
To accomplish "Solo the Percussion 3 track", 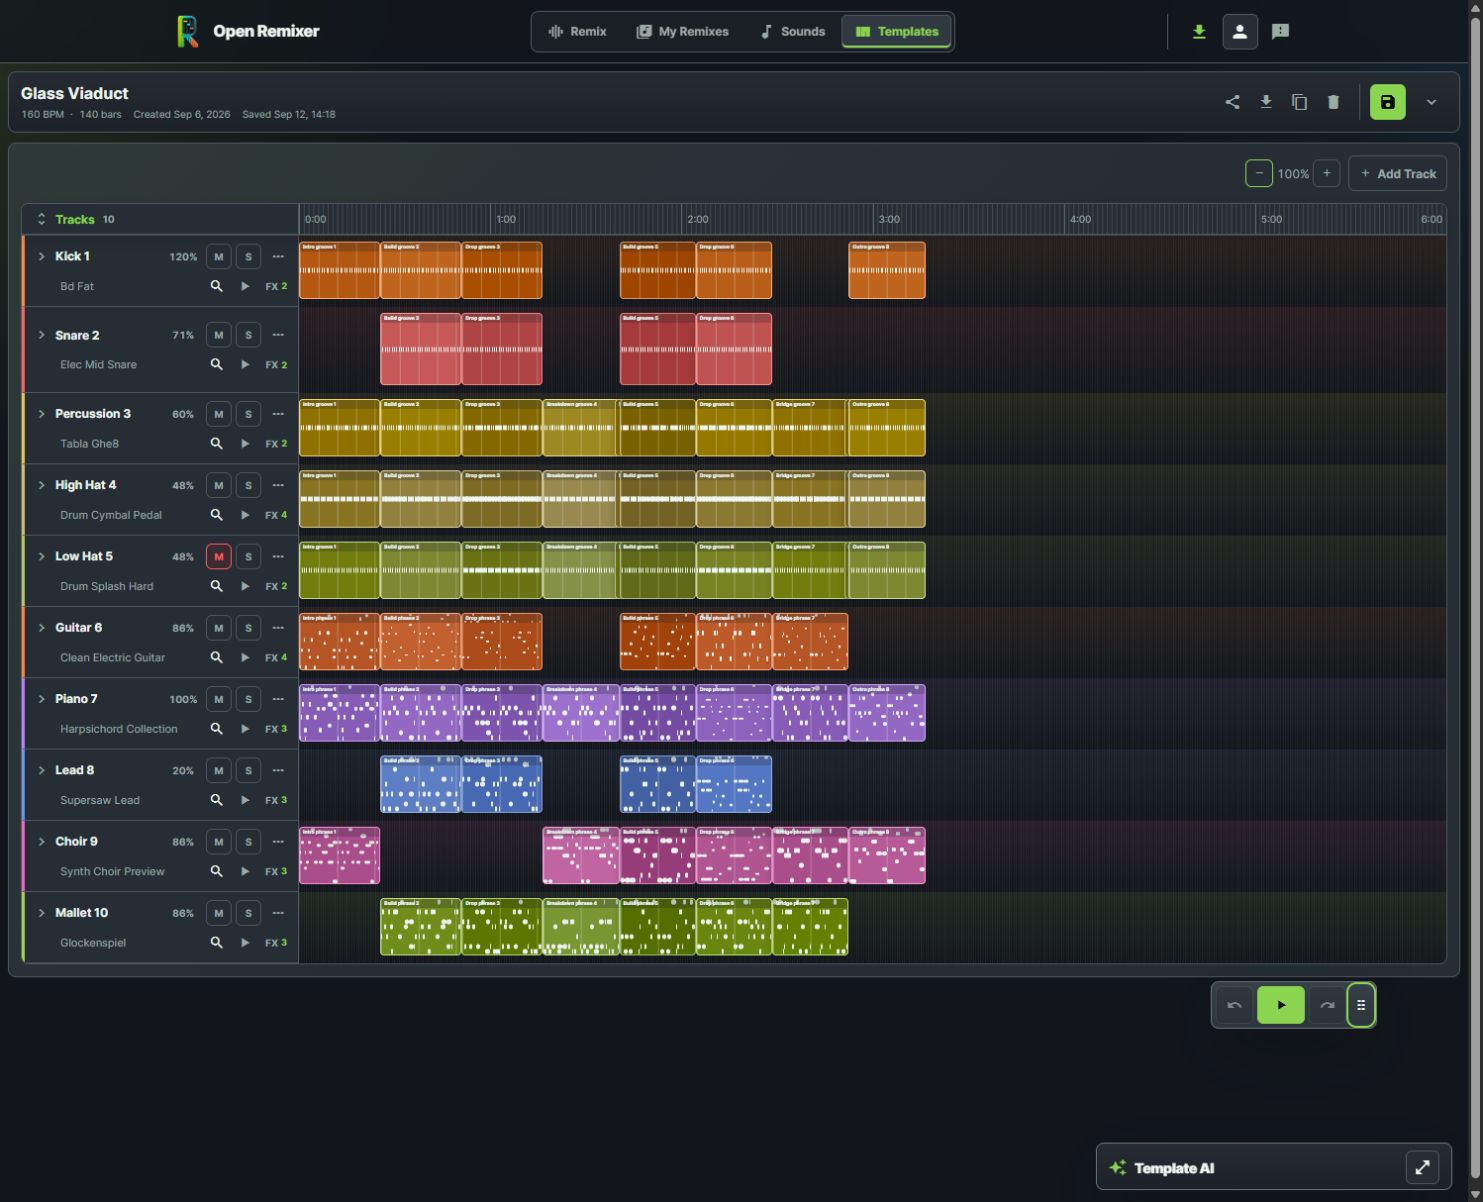I will point(248,414).
